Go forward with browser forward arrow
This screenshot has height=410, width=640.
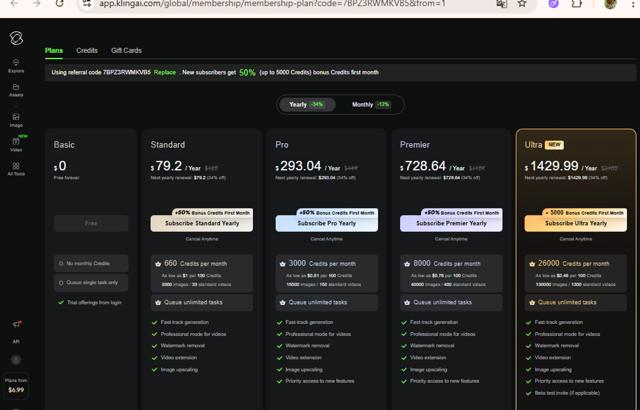[36, 4]
